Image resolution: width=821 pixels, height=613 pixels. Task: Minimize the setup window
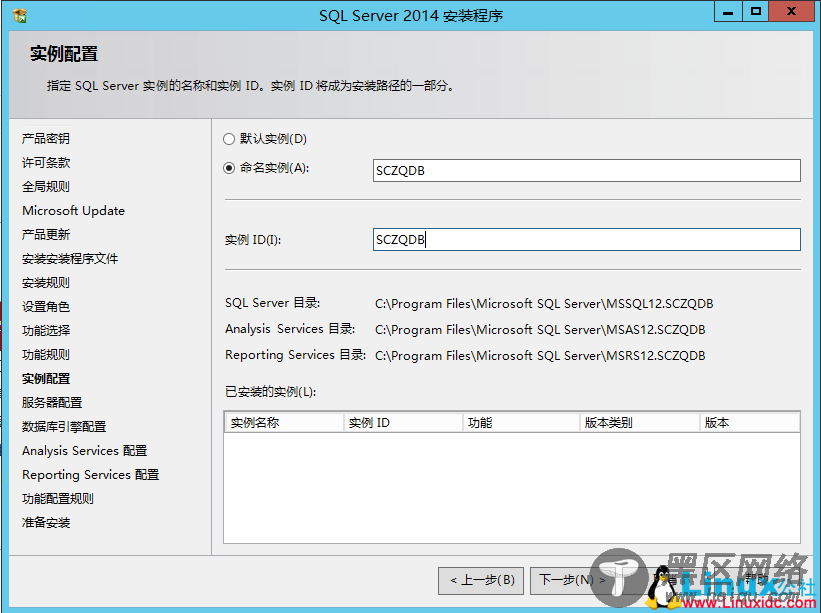coord(728,12)
